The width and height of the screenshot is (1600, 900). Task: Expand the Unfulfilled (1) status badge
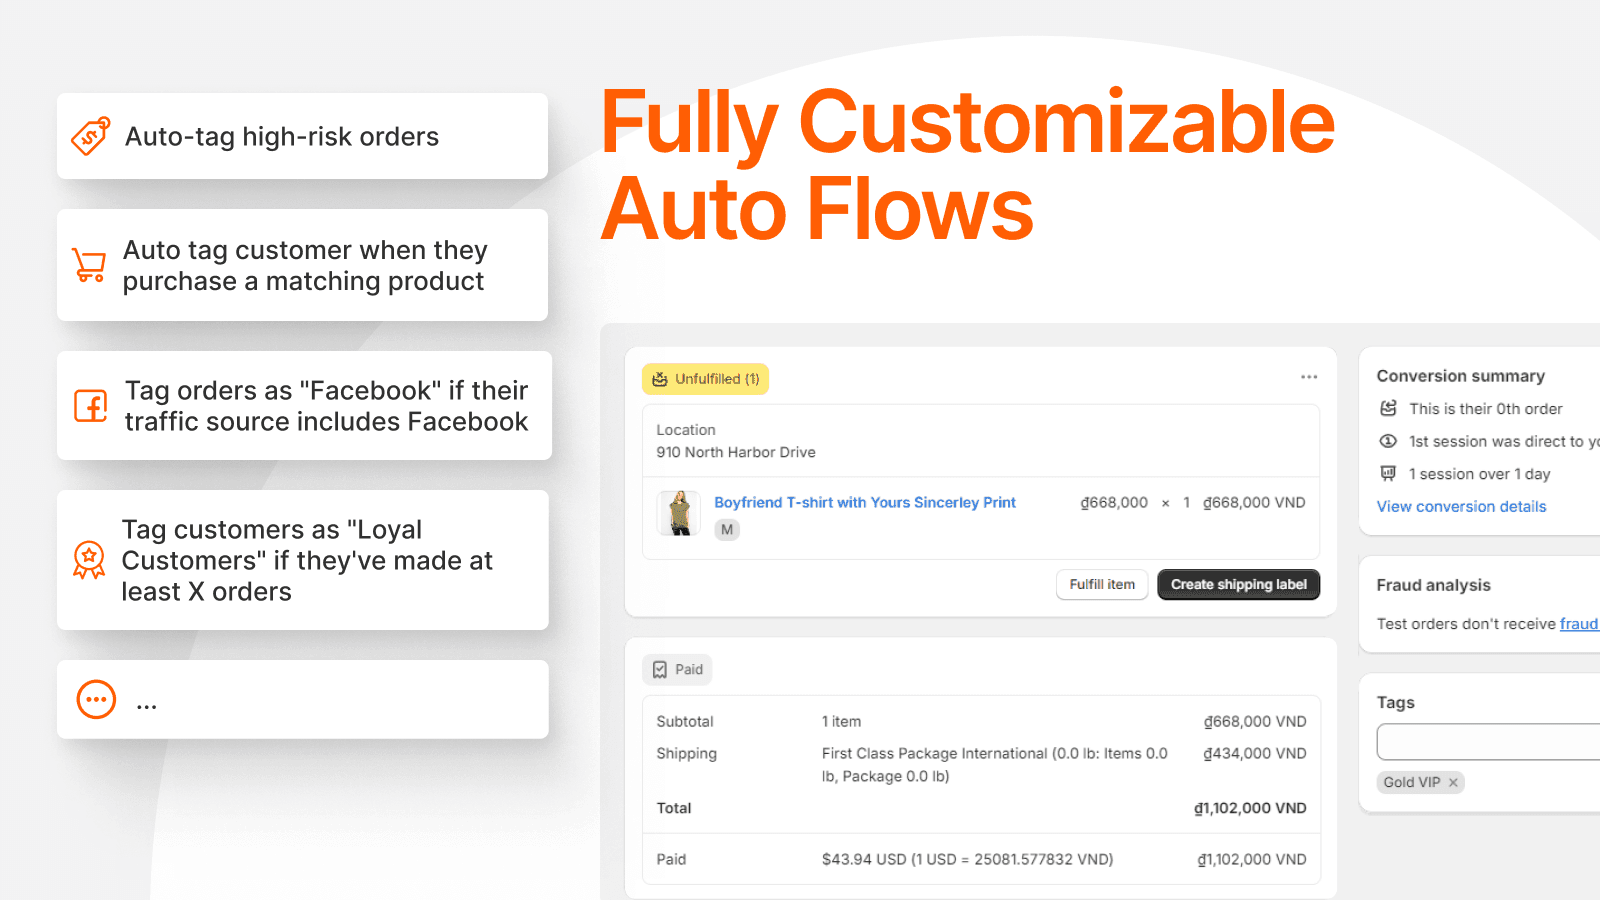point(705,379)
